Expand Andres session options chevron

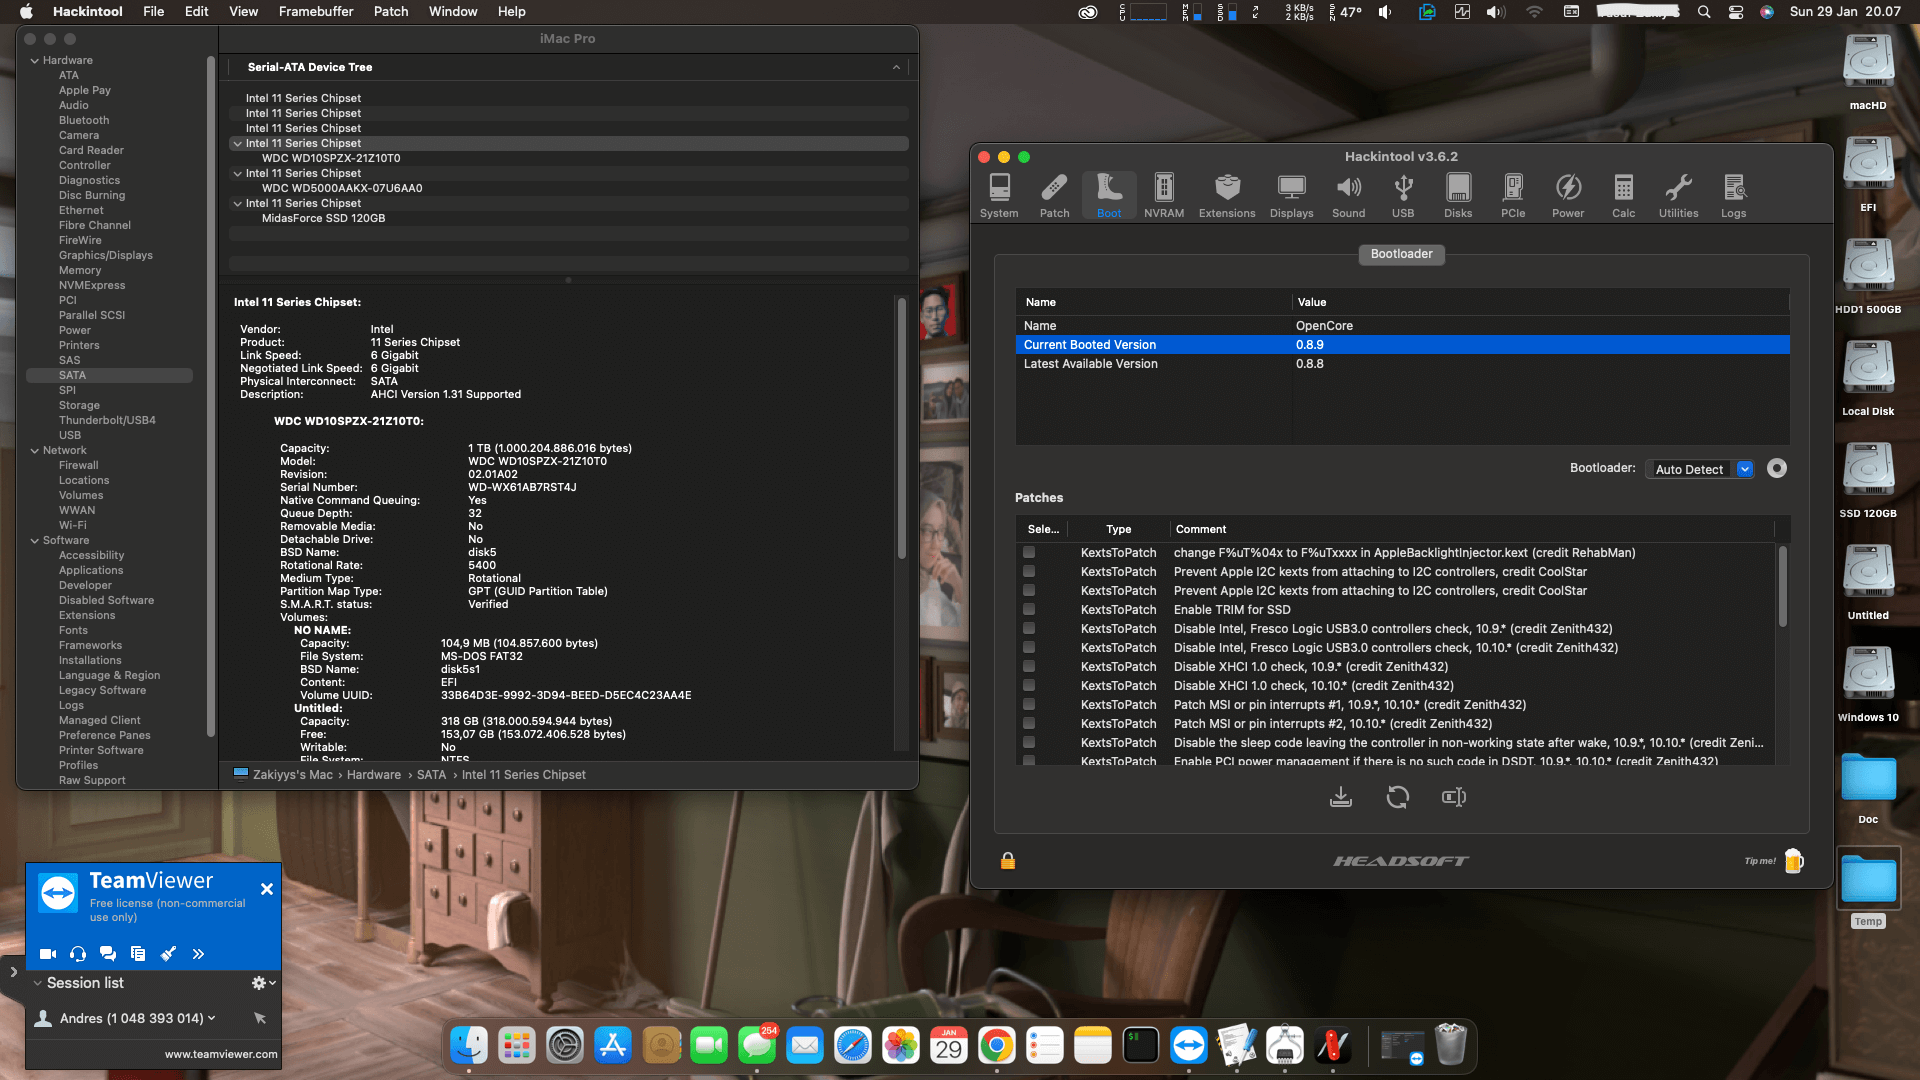tap(212, 1018)
